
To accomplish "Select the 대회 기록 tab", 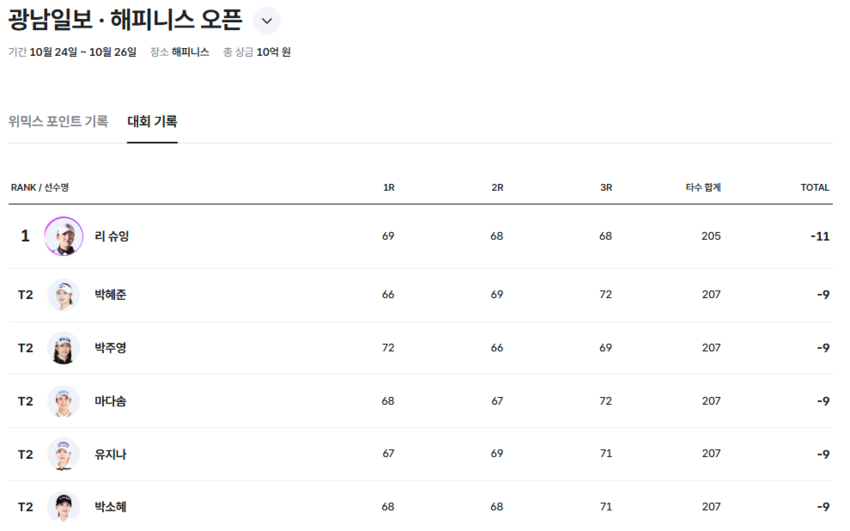I will 152,121.
